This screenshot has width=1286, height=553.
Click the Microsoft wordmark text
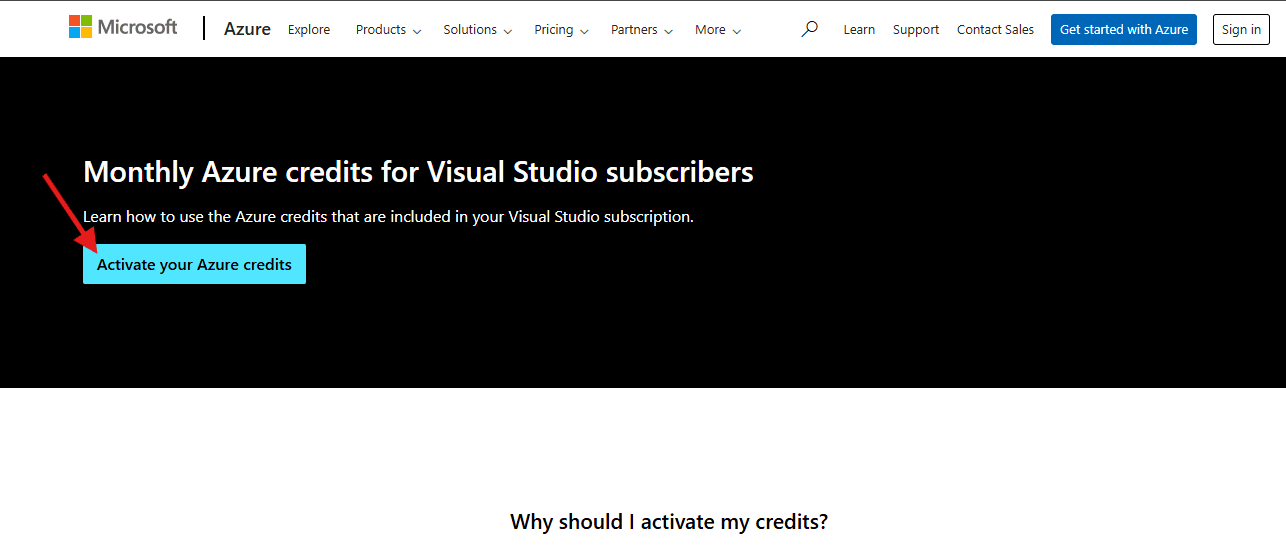(x=137, y=27)
